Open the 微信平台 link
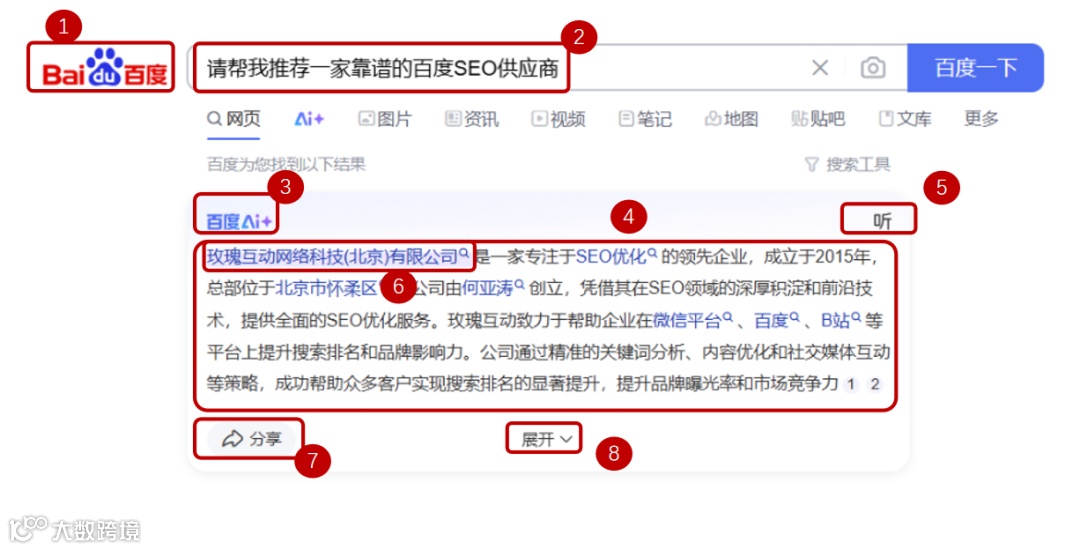This screenshot has width=1080, height=550. tap(692, 320)
